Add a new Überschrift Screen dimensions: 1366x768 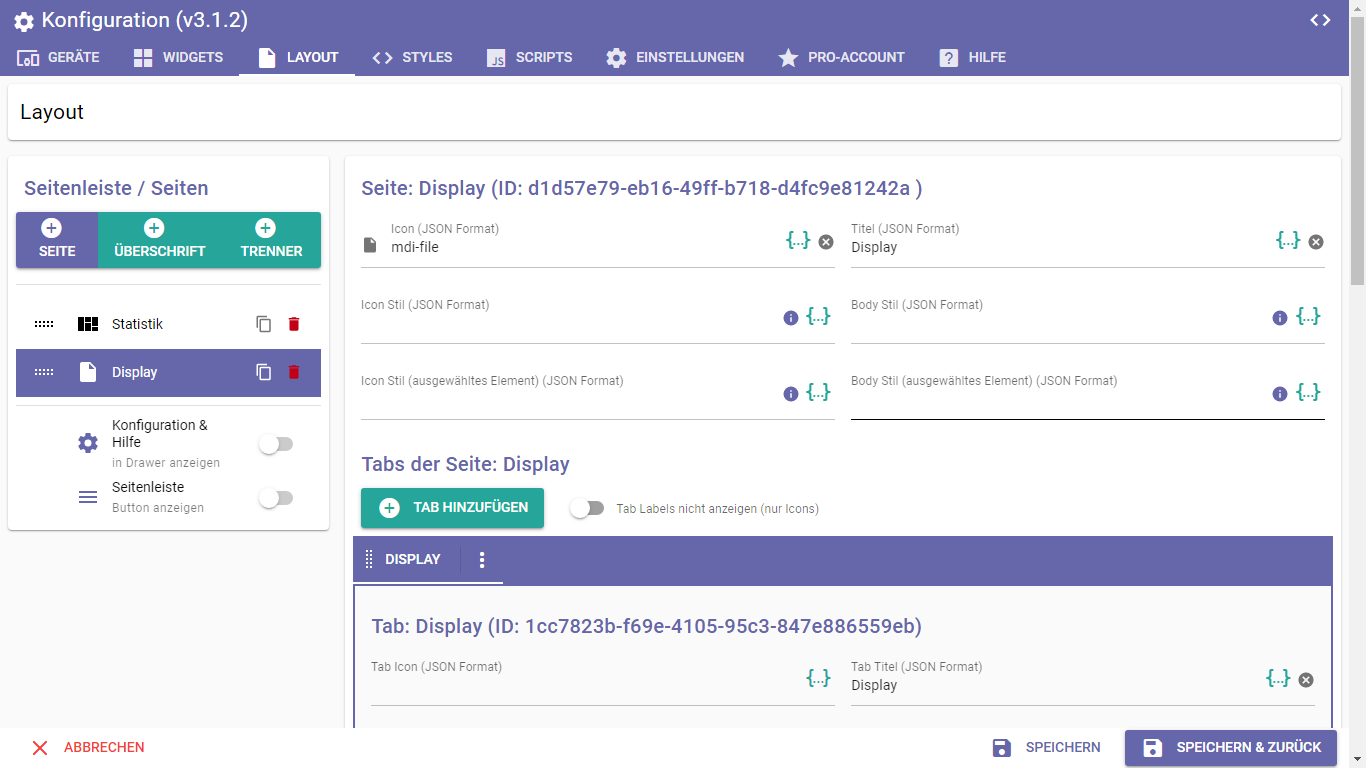160,240
